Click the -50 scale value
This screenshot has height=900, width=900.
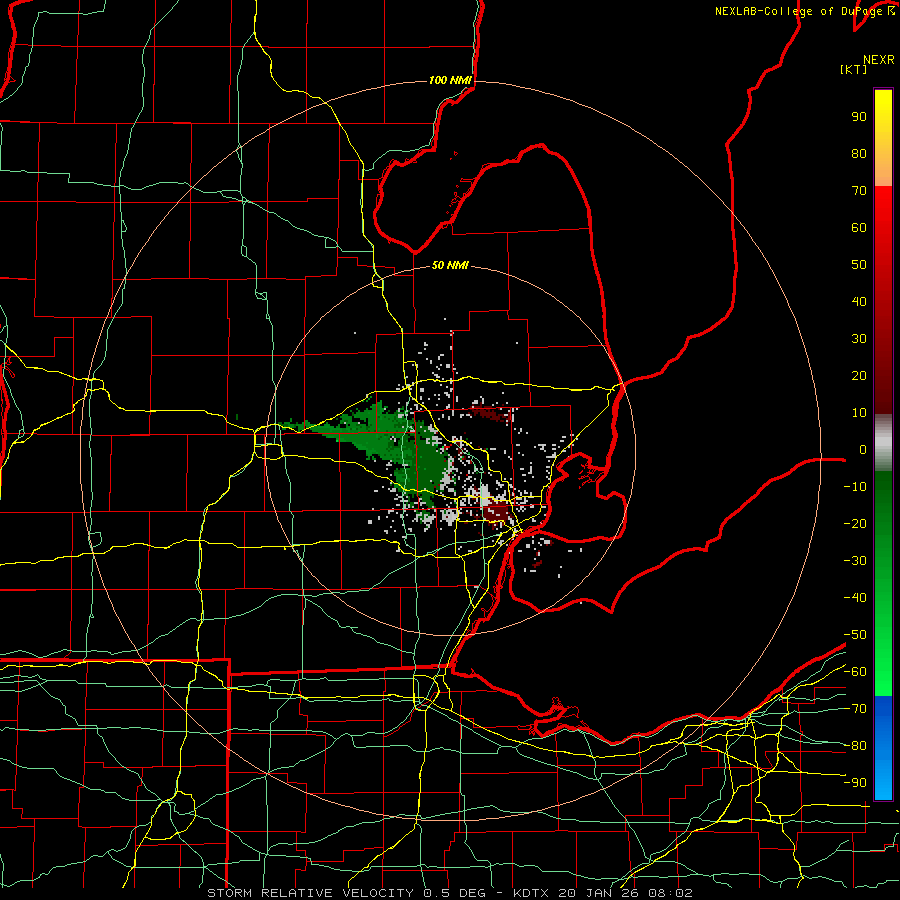click(855, 635)
